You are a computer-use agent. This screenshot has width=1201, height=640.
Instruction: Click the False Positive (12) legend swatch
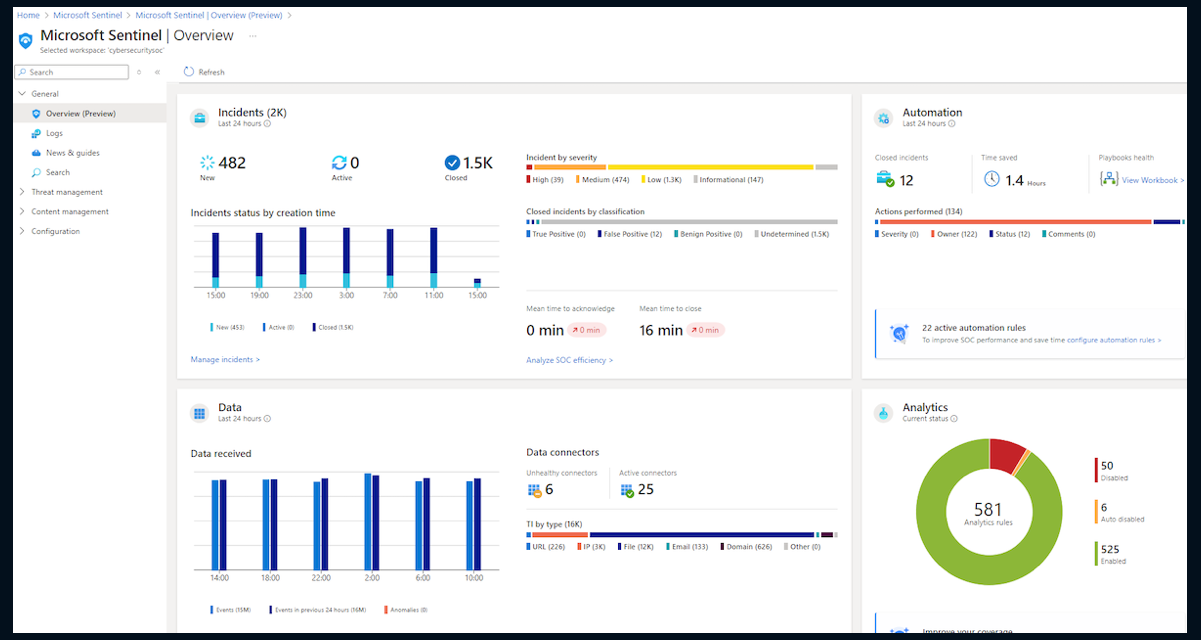coord(599,234)
